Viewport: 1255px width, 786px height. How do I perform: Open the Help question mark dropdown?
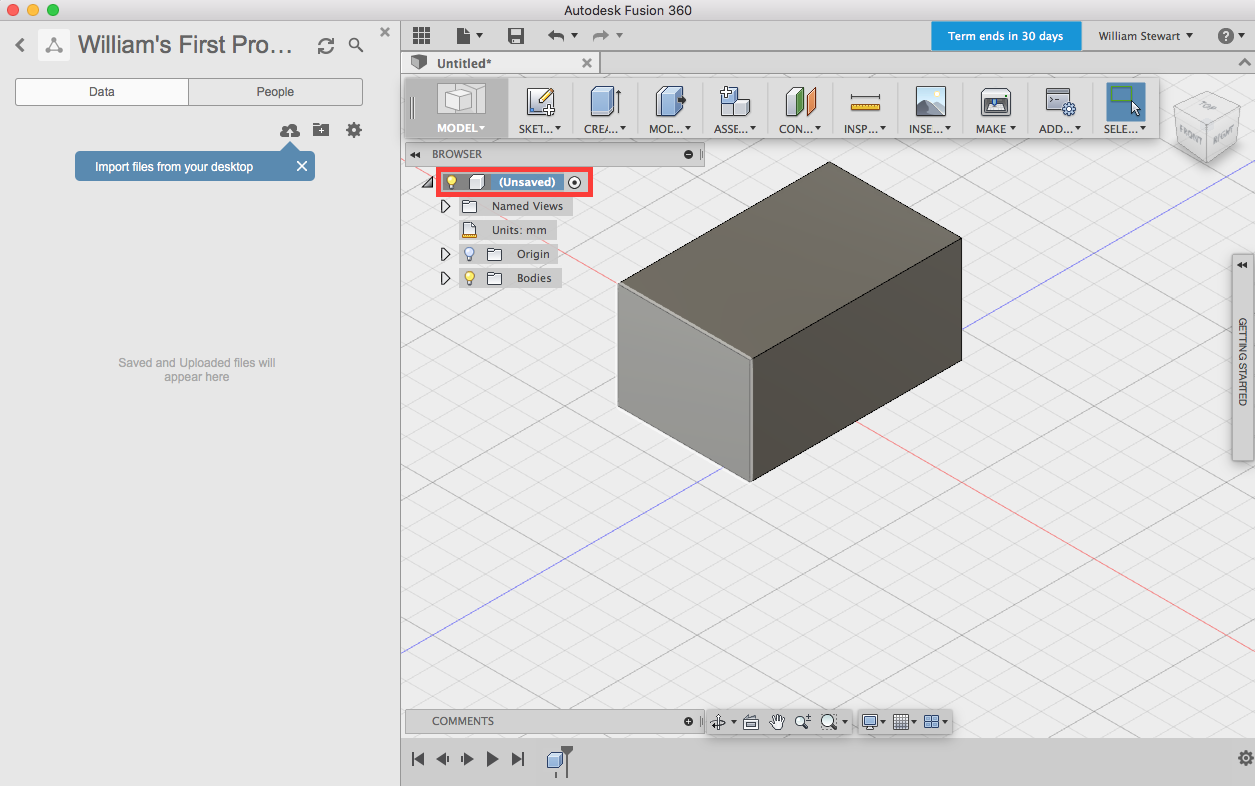click(1229, 36)
